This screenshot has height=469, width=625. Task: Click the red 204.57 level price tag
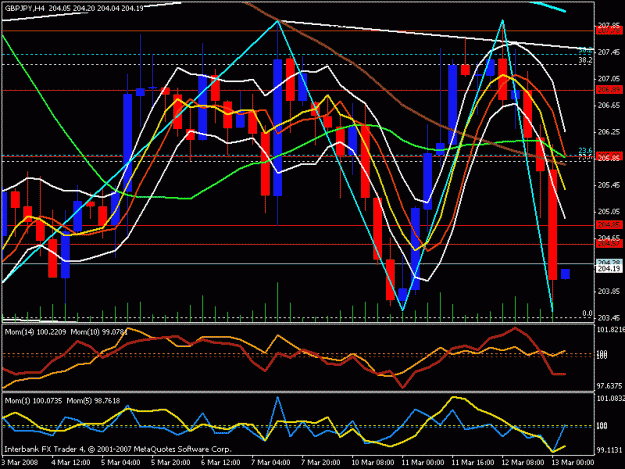(609, 243)
